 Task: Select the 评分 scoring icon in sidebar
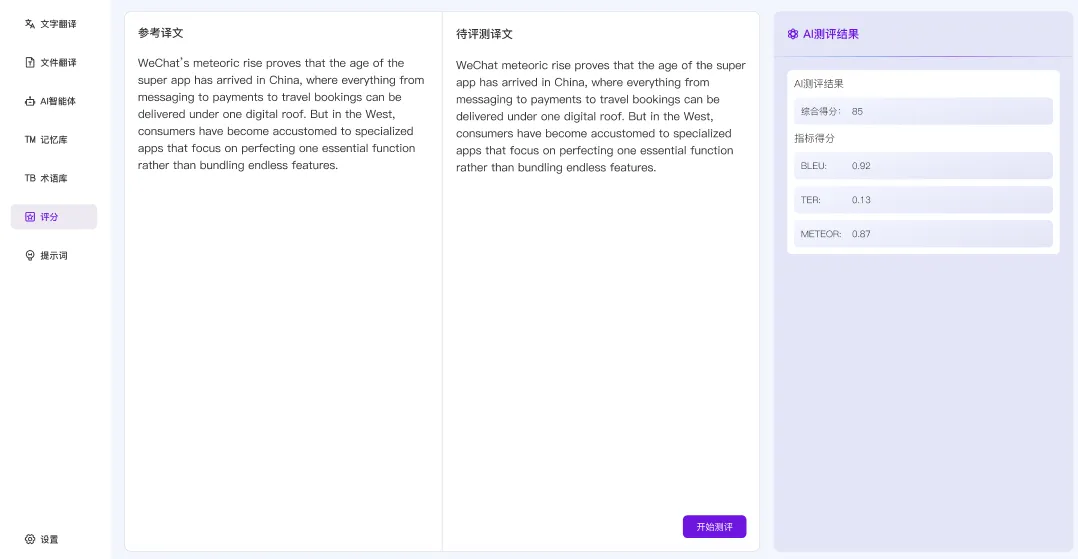pyautogui.click(x=30, y=217)
